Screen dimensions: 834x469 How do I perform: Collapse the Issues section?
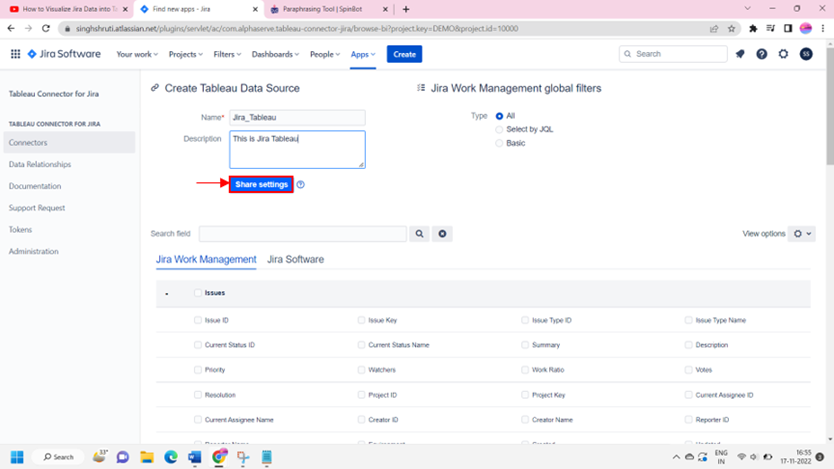(x=166, y=294)
